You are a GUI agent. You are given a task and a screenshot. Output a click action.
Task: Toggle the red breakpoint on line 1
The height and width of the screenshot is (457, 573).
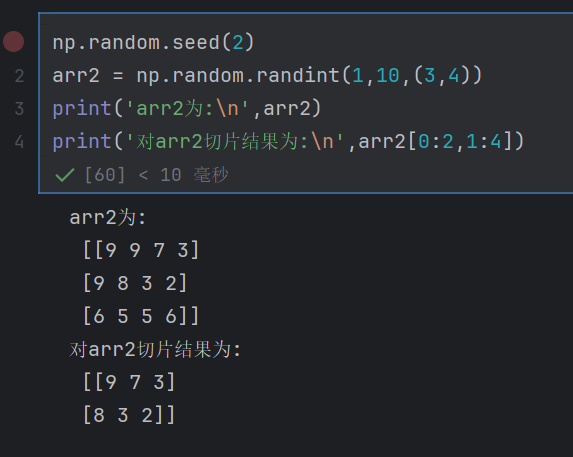(x=14, y=42)
